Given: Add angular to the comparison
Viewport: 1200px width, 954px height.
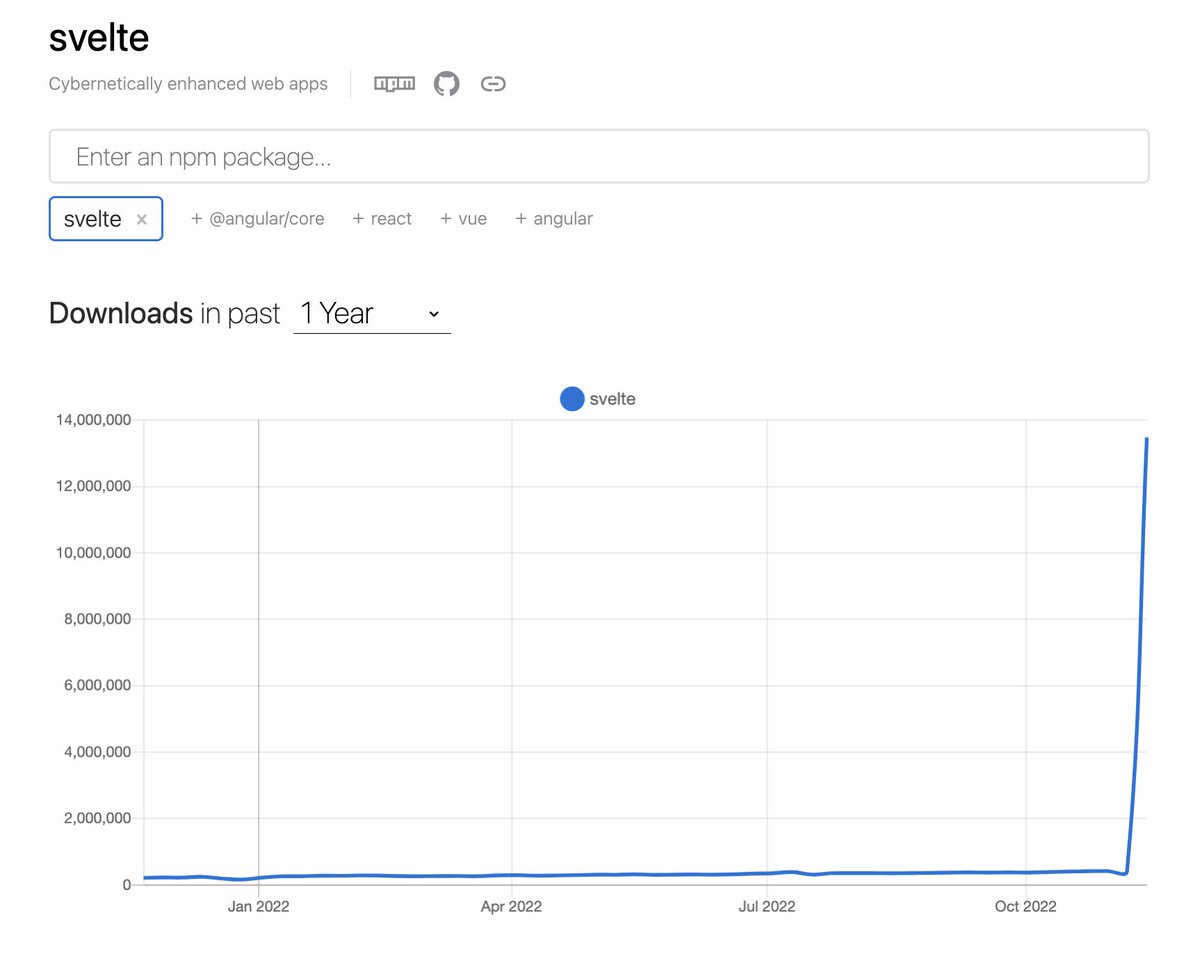Looking at the screenshot, I should (554, 219).
